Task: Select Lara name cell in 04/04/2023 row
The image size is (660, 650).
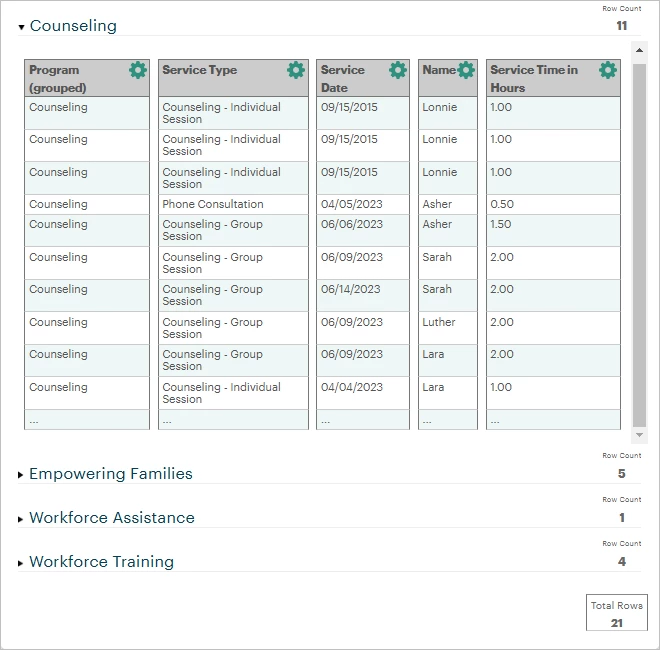Action: [448, 393]
